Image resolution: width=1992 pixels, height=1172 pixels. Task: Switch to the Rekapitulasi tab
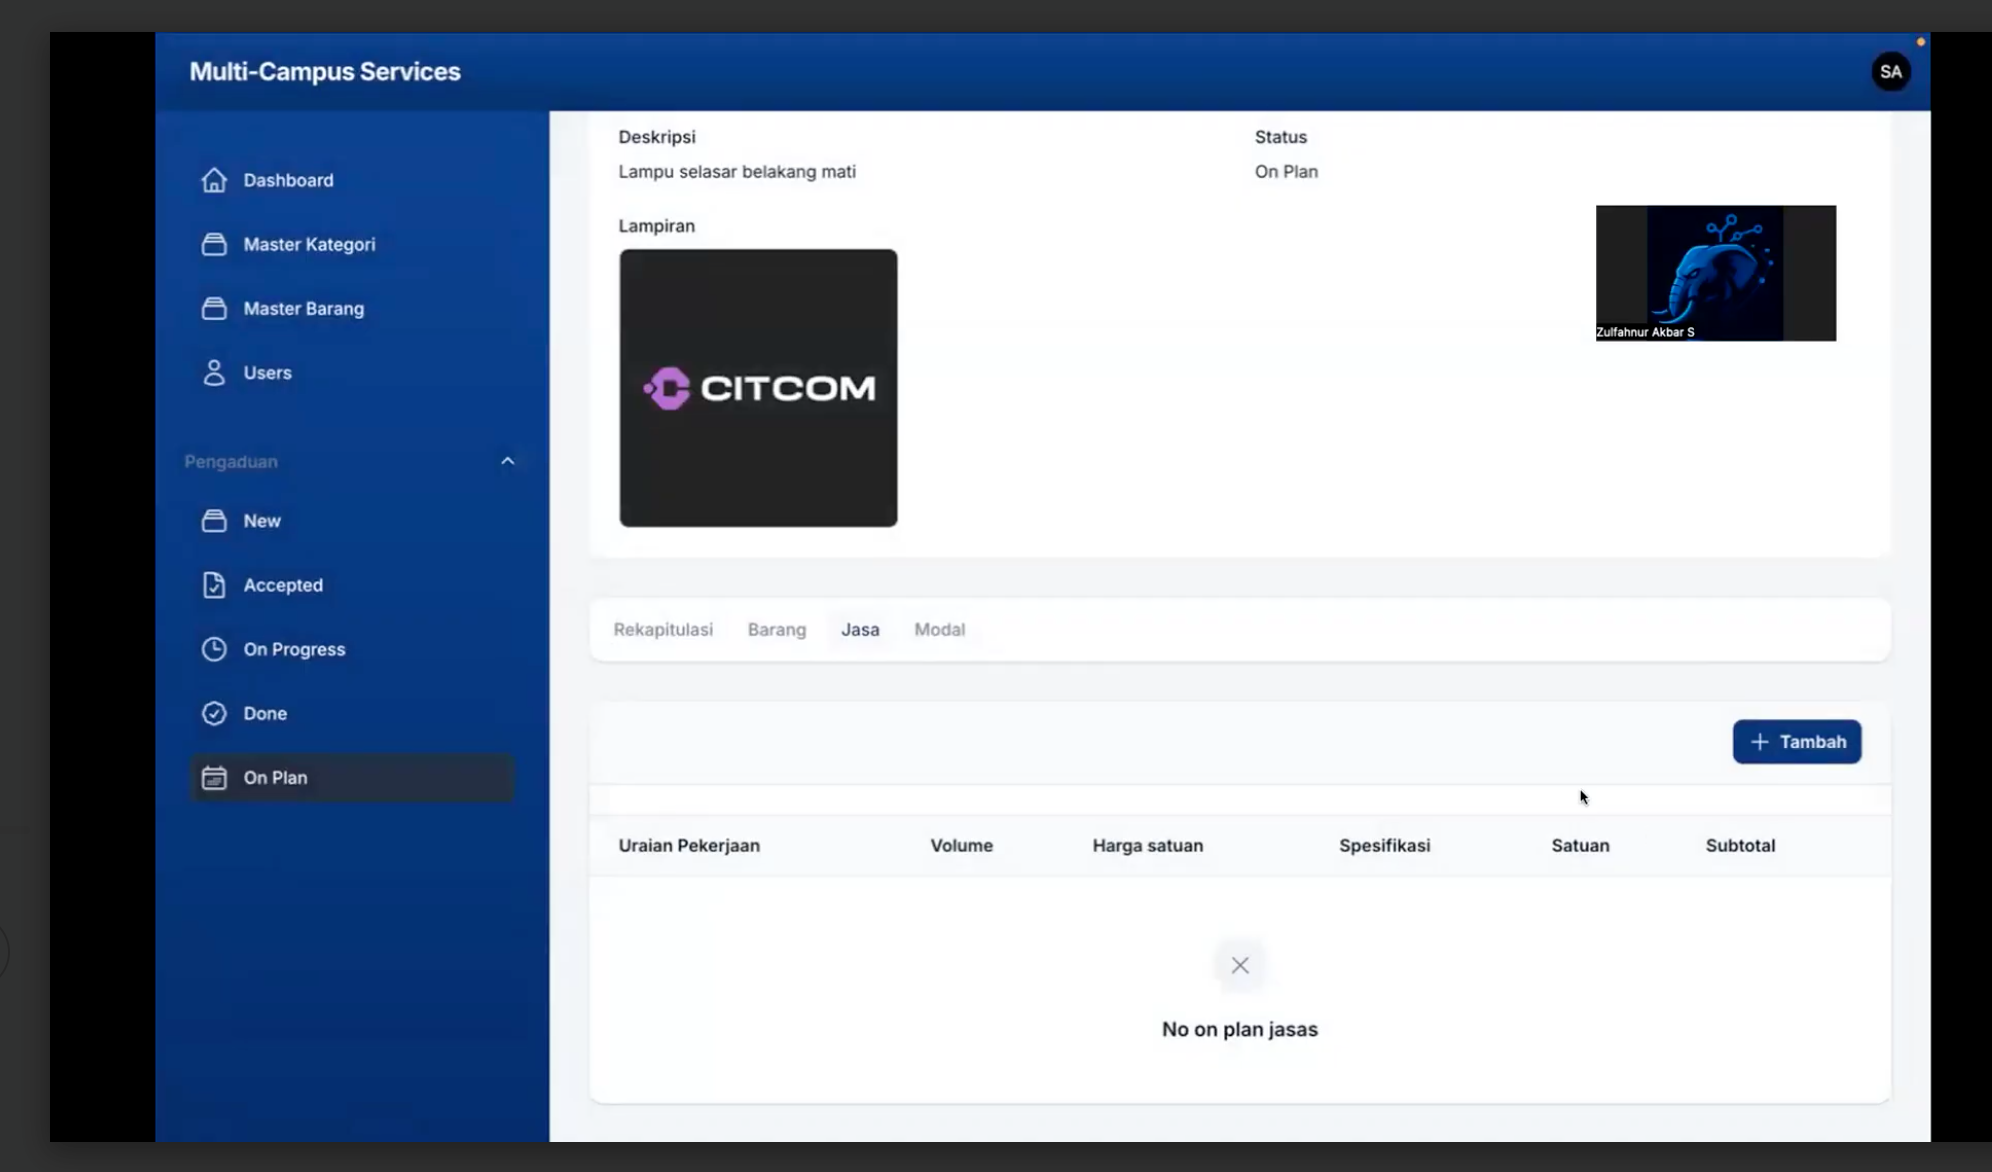[663, 630]
